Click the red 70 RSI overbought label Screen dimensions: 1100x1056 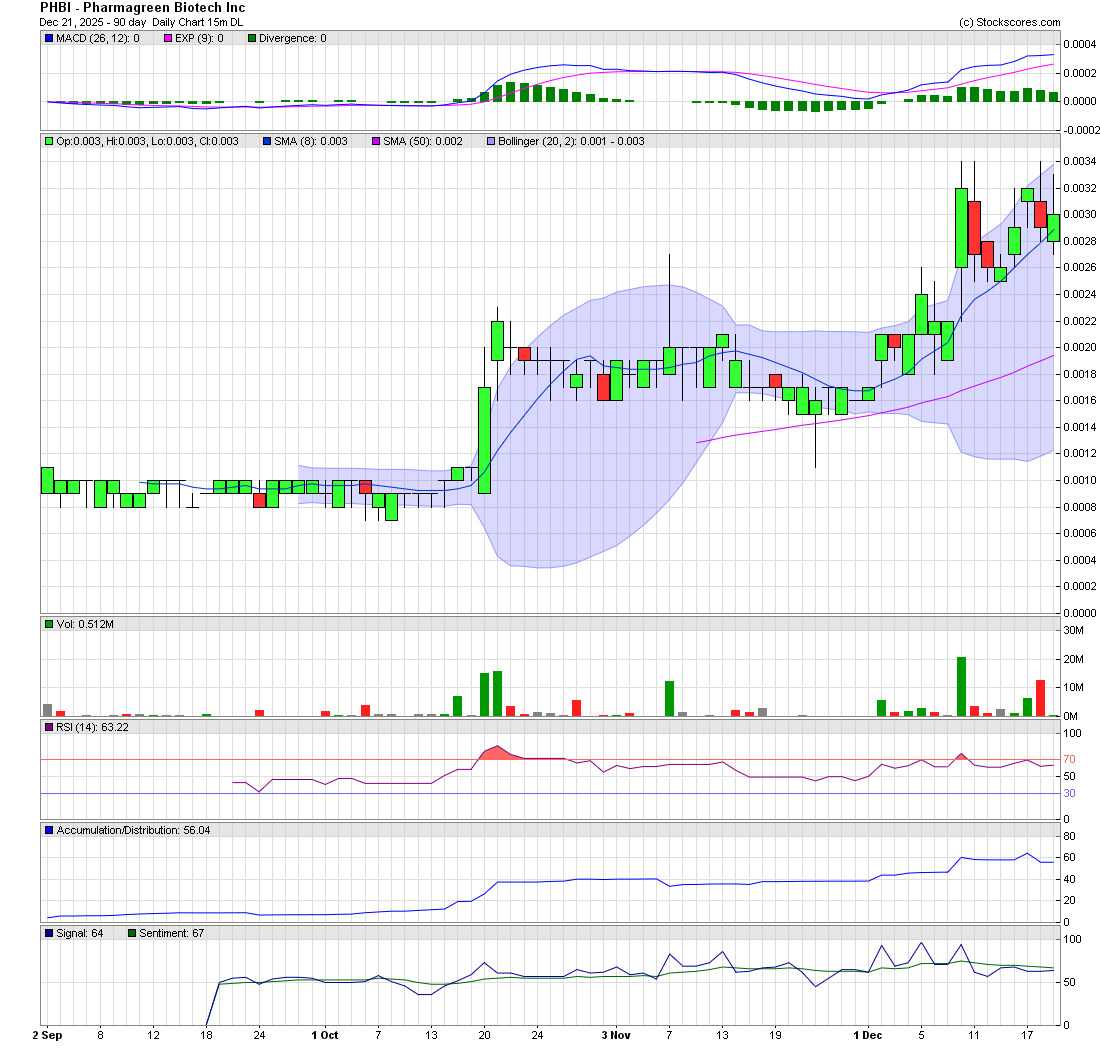coord(1069,759)
